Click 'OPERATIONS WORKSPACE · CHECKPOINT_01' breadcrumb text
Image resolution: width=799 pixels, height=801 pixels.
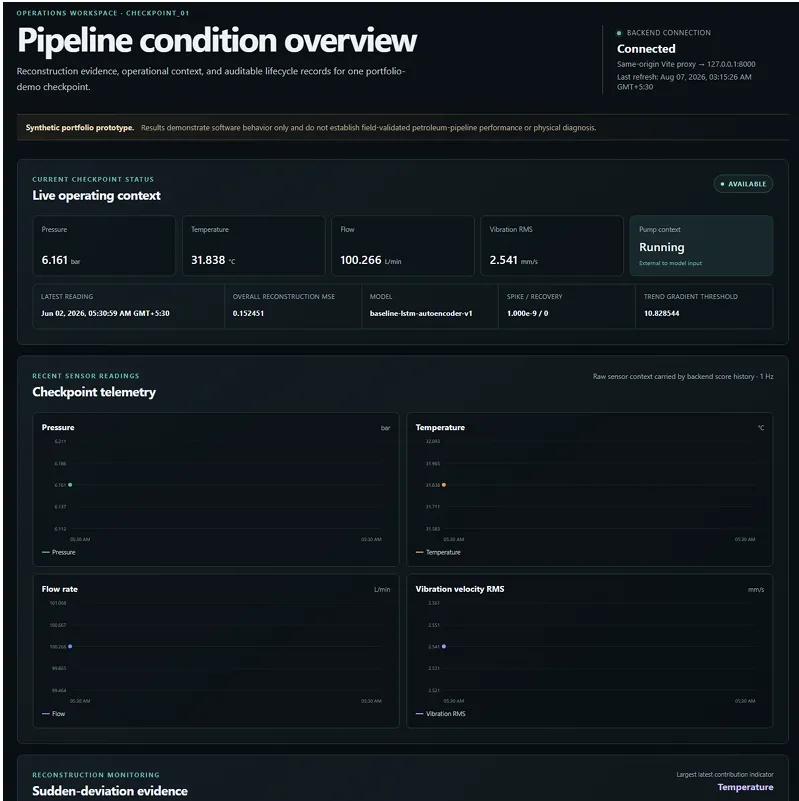pyautogui.click(x=103, y=13)
